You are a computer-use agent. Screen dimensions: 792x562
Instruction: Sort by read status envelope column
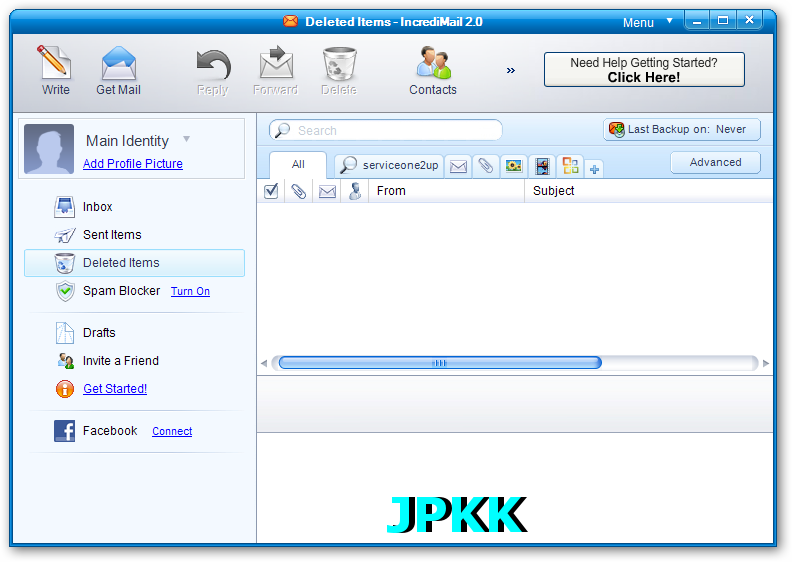tap(327, 191)
